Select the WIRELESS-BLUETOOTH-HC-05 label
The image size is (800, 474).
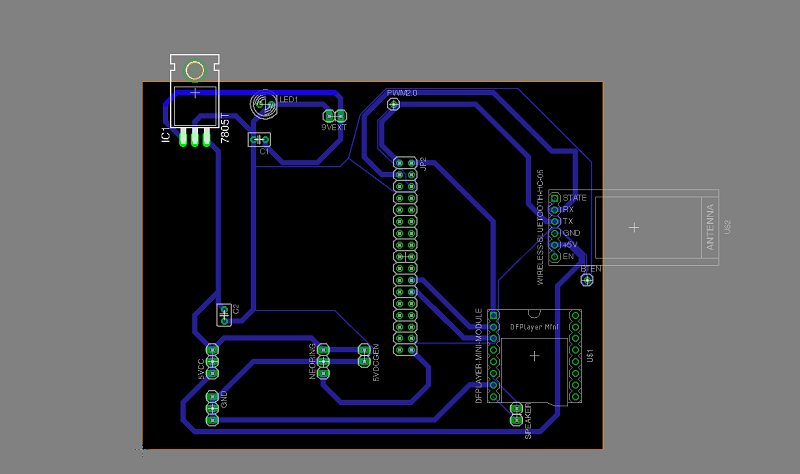(540, 228)
